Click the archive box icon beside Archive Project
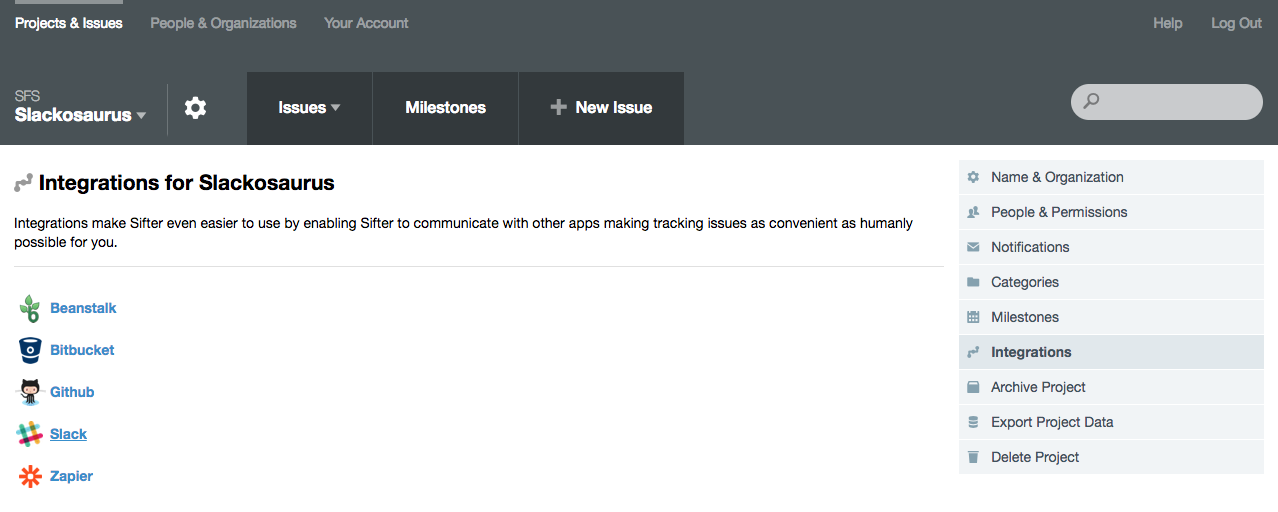 [x=973, y=387]
